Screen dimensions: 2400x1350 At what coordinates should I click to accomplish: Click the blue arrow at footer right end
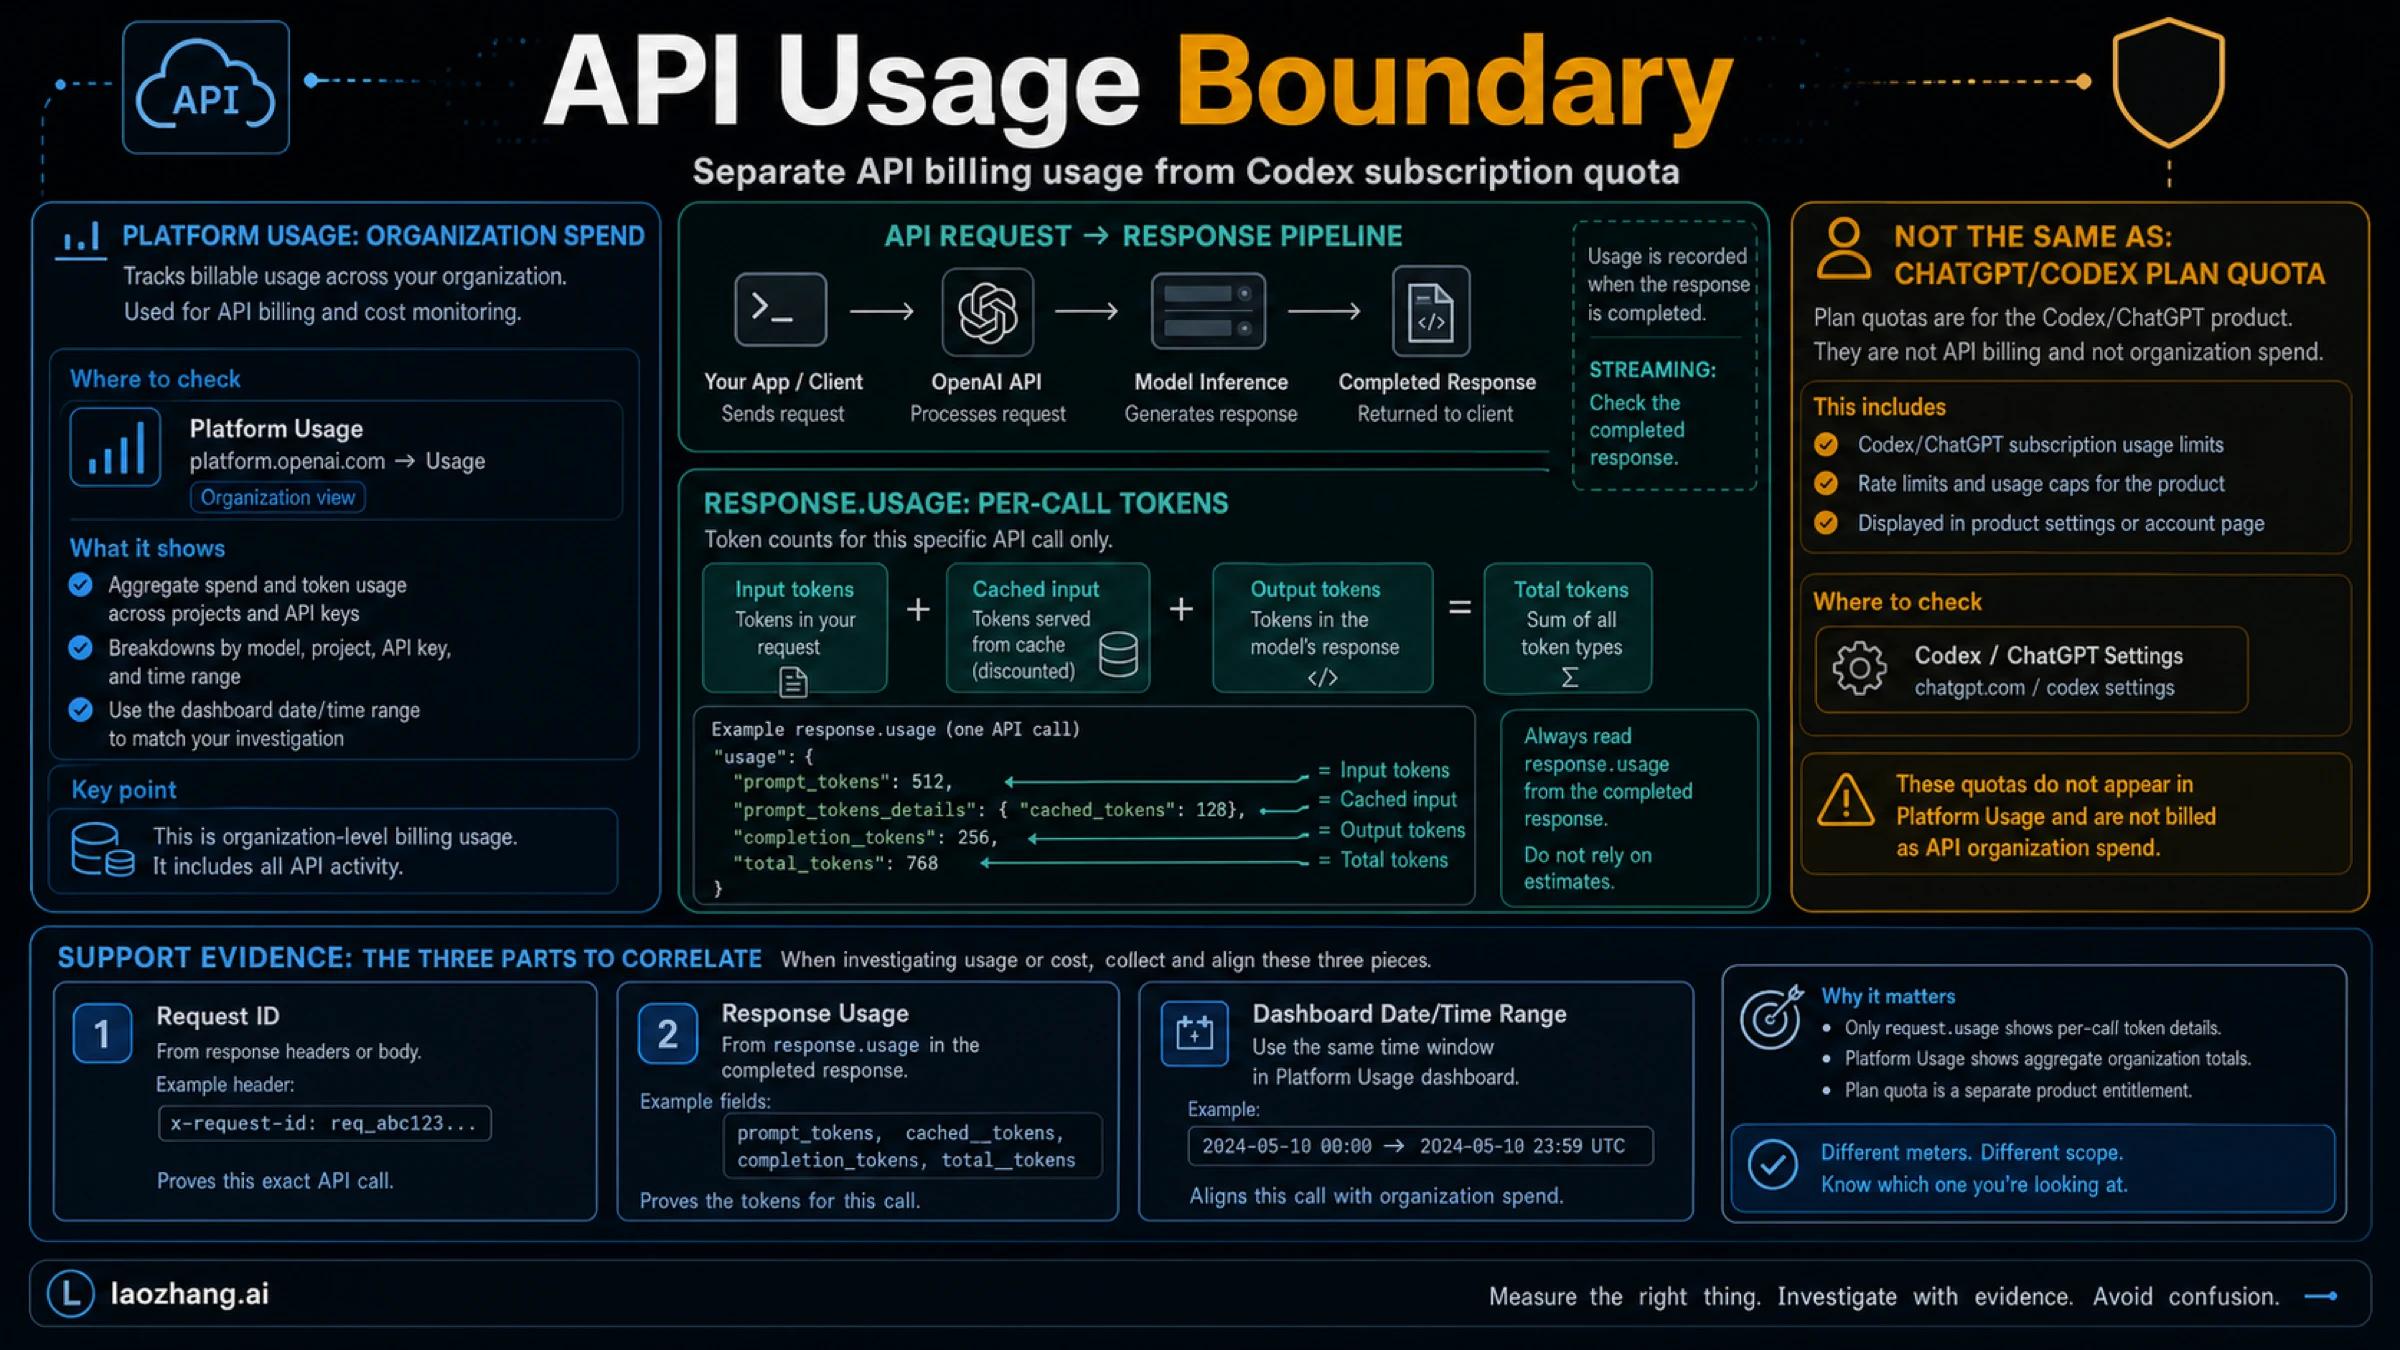(x=2321, y=1296)
